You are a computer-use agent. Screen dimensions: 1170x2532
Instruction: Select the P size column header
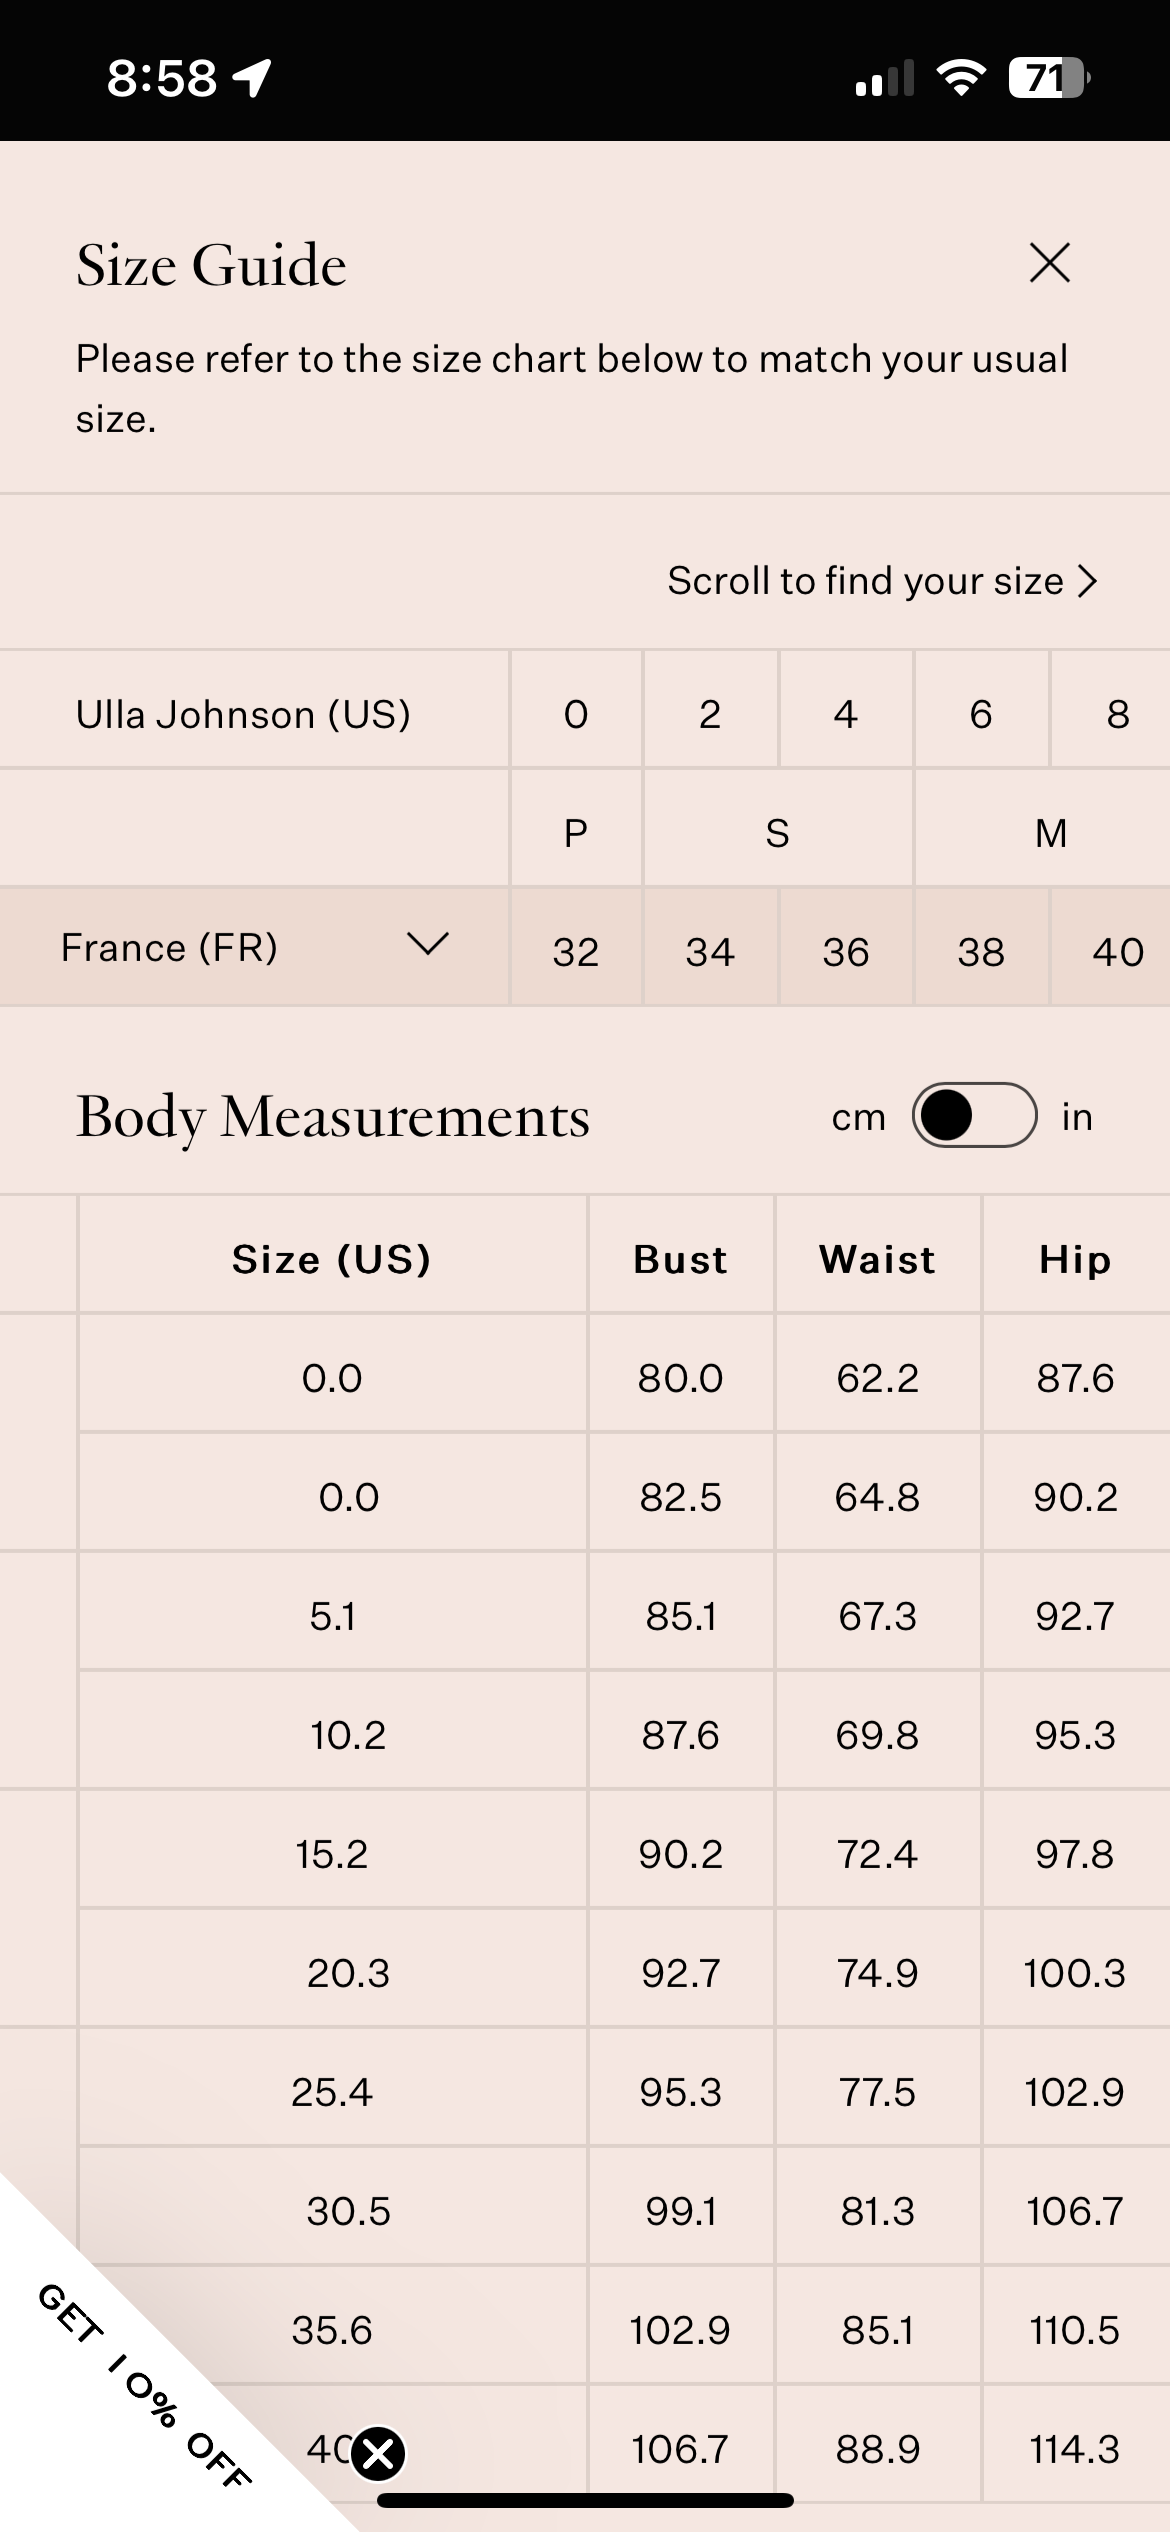point(576,832)
